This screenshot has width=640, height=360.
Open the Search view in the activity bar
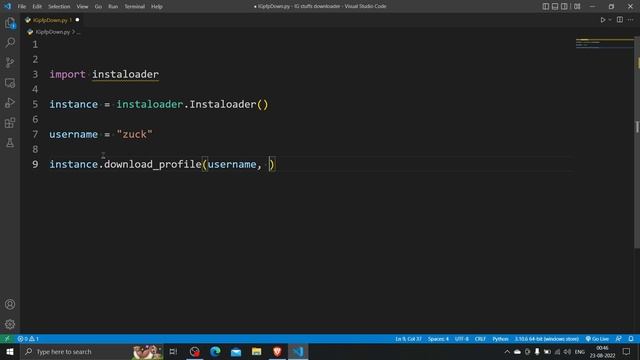pyautogui.click(x=10, y=42)
